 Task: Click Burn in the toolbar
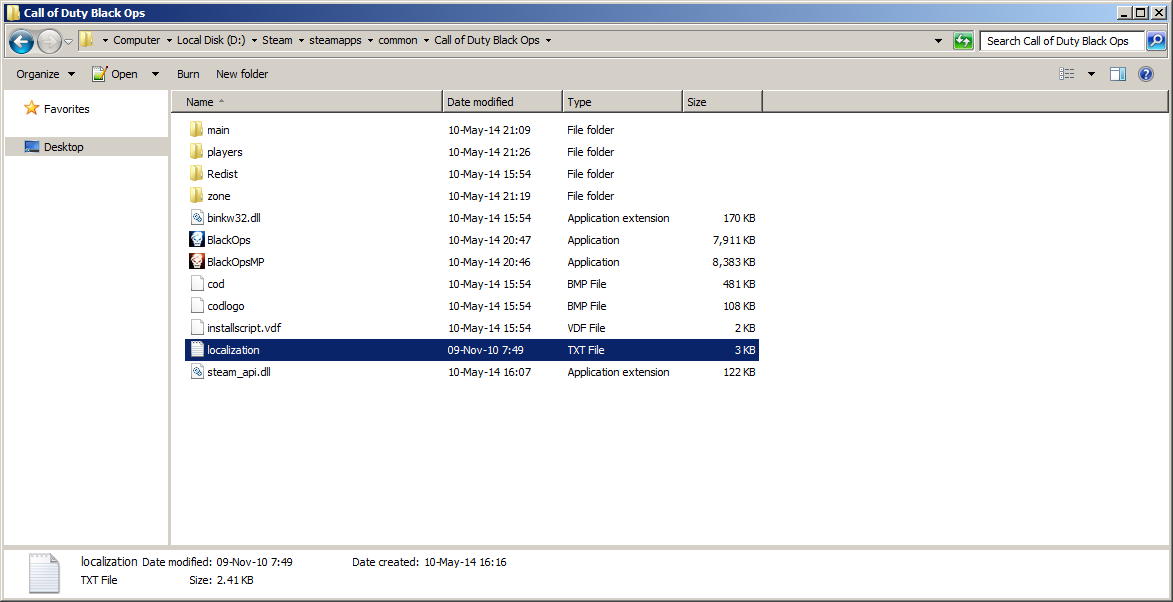tap(188, 74)
